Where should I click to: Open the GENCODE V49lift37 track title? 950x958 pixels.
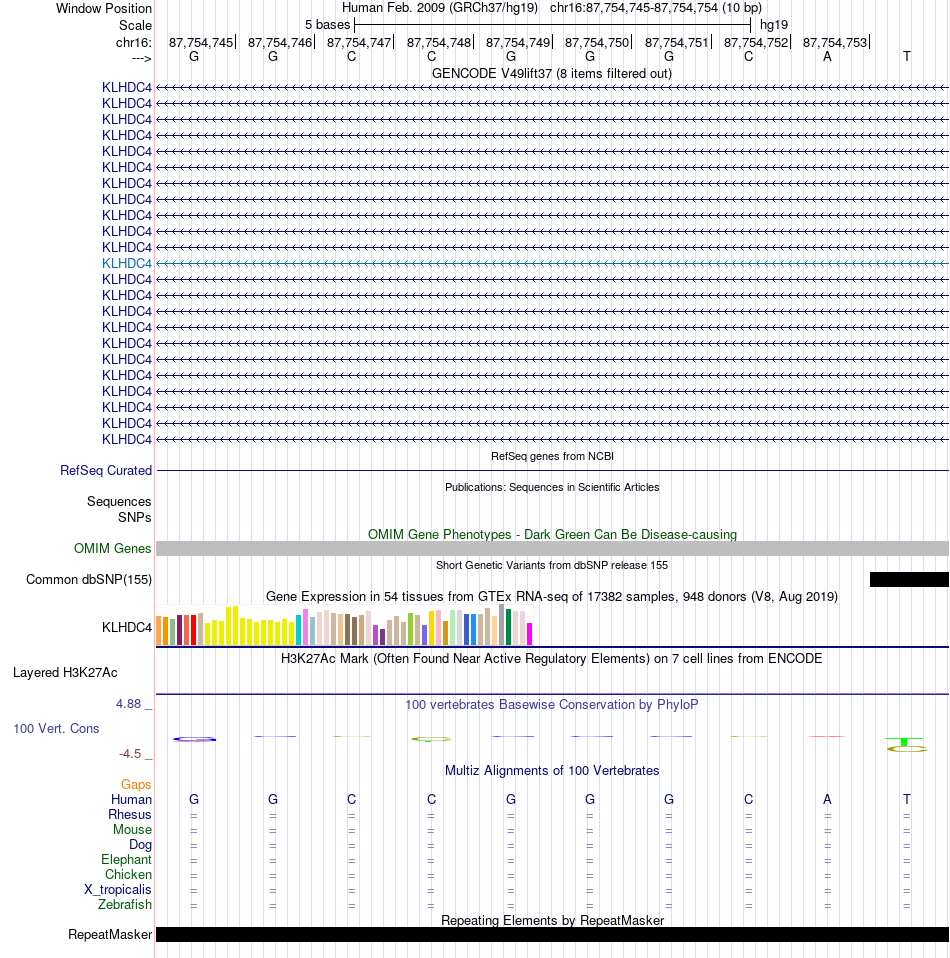(552, 73)
